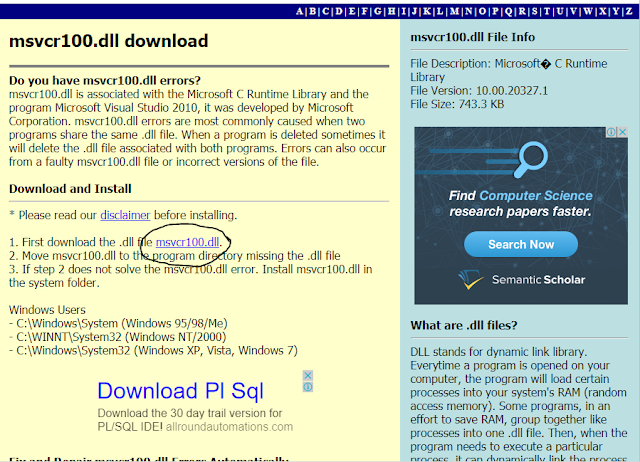Go to letter P in alphabet index
This screenshot has height=462, width=640.
[495, 11]
